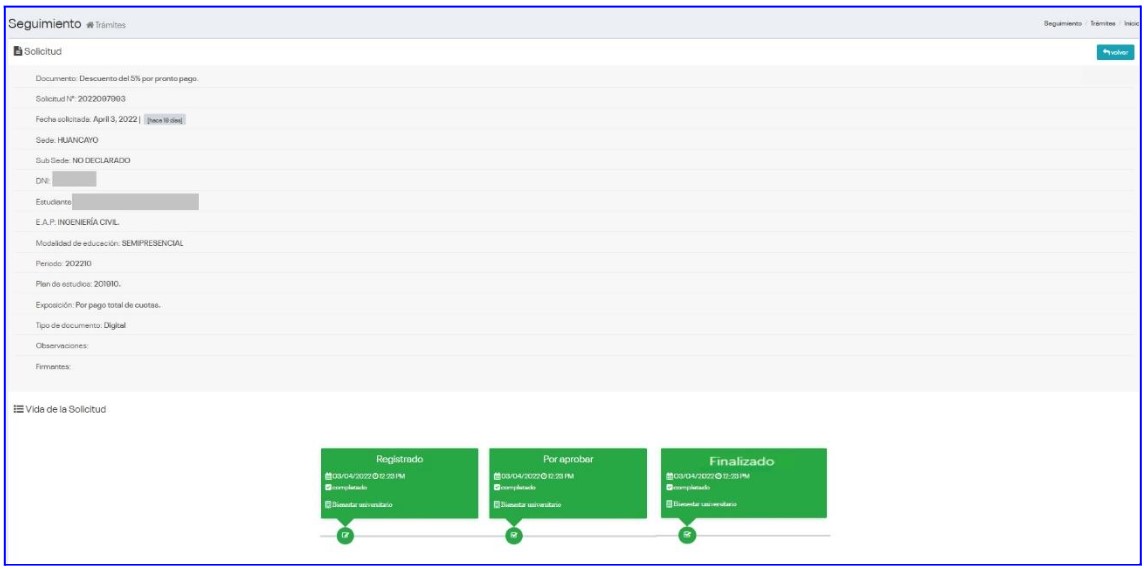
Task: Click the building icon in Por aprobar card
Action: point(497,505)
